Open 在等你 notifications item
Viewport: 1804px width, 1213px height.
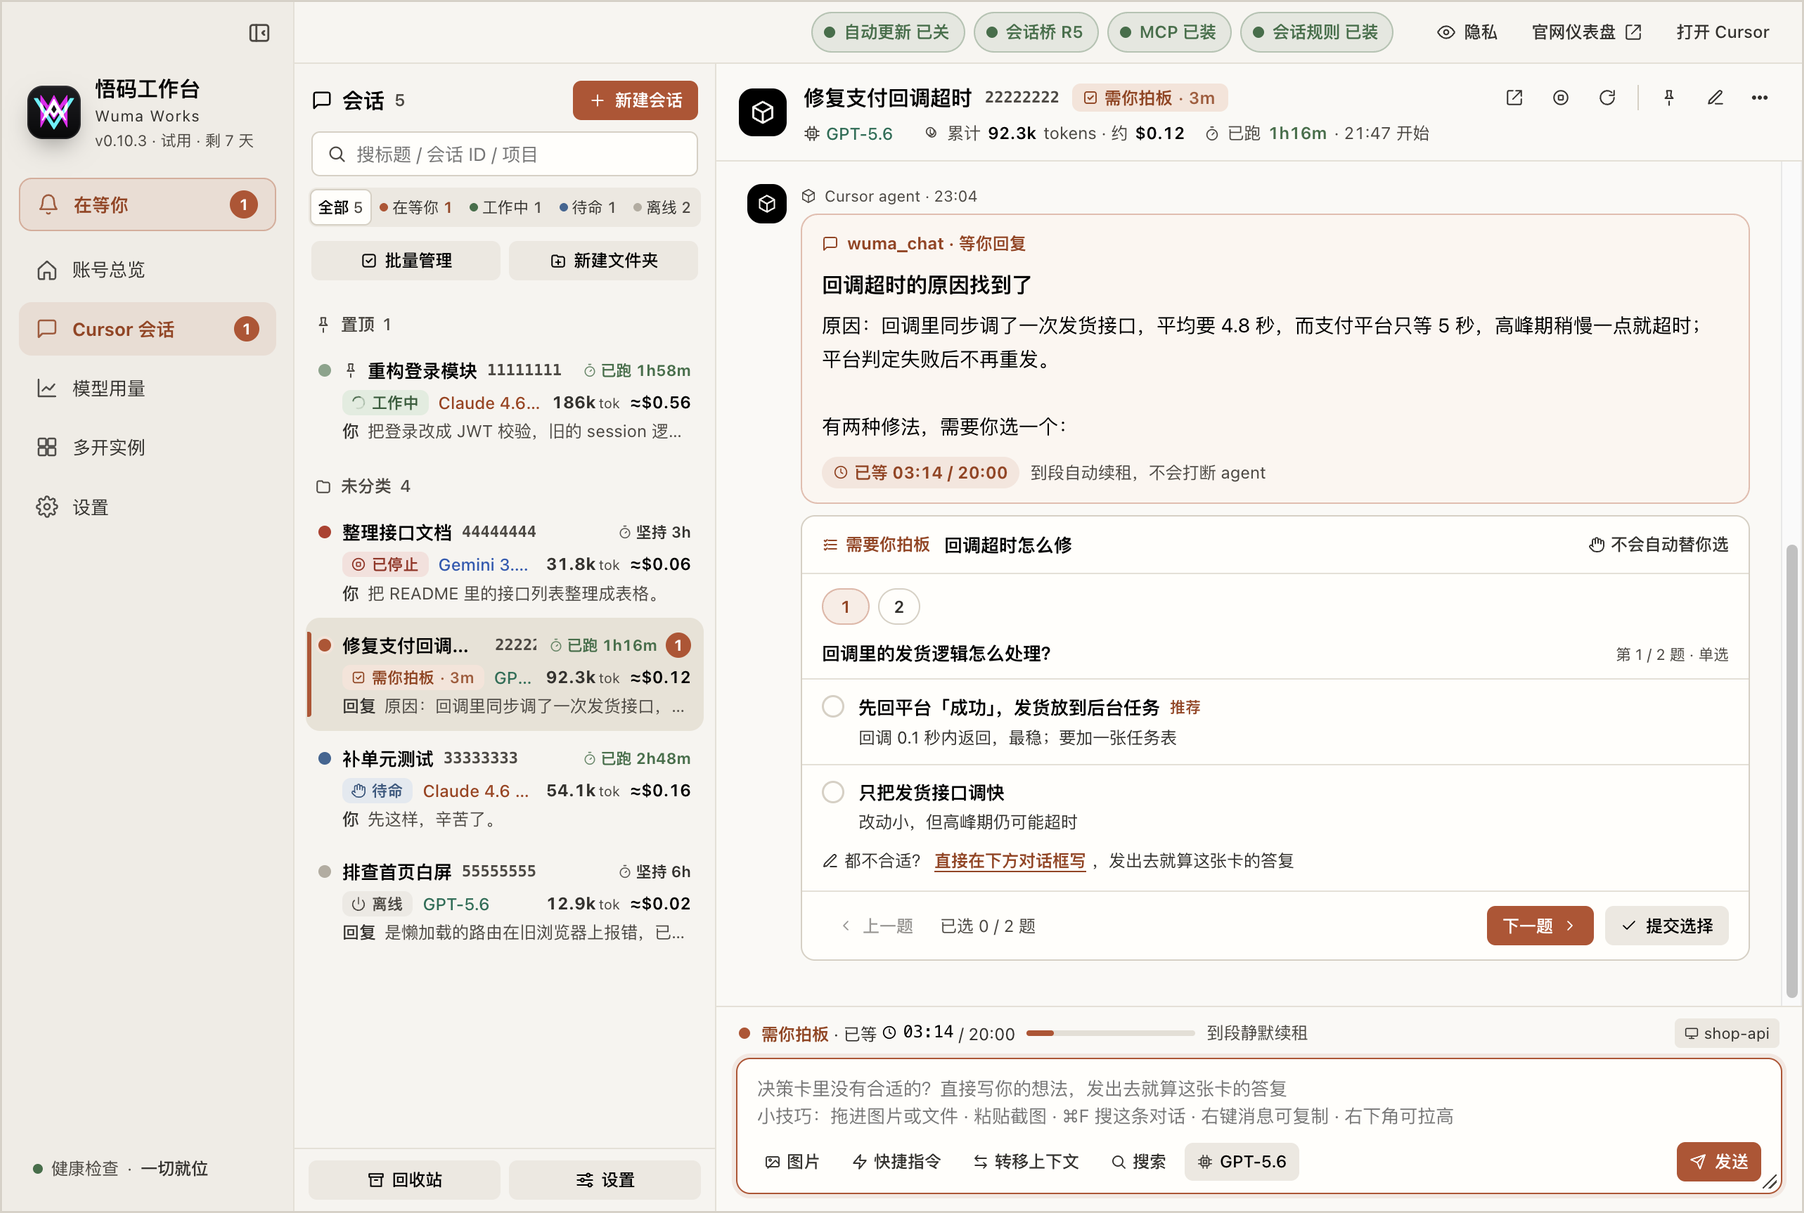coord(147,205)
